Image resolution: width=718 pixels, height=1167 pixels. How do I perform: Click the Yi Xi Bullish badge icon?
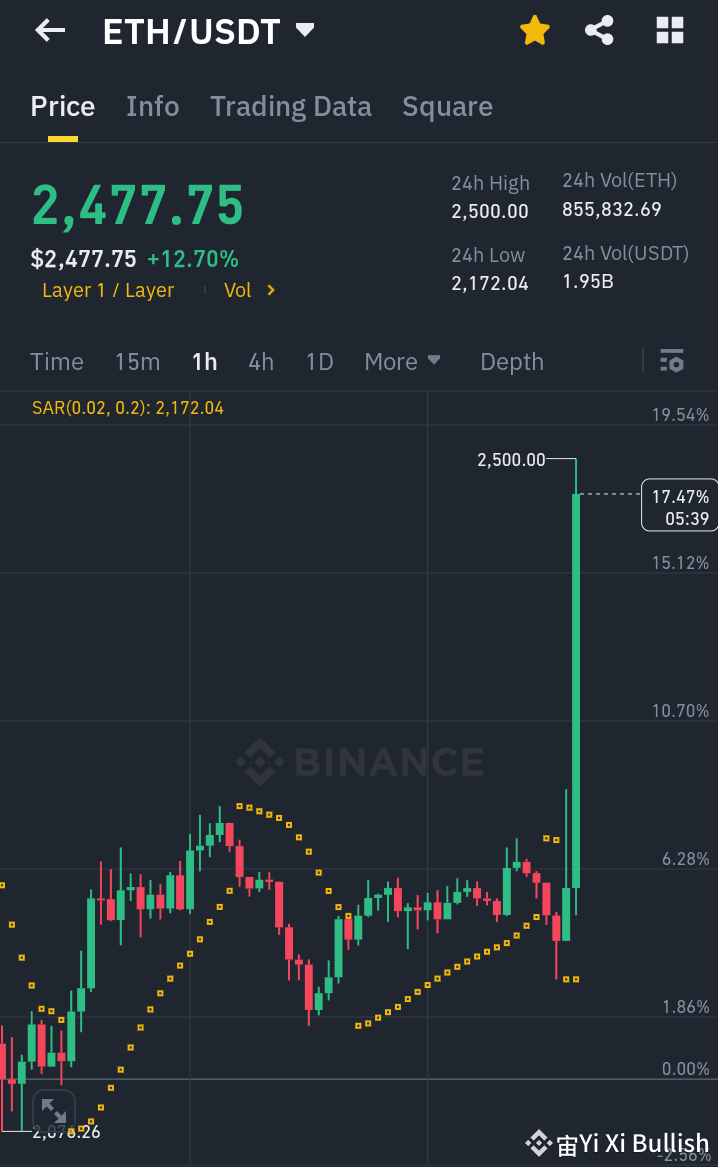pos(539,1141)
